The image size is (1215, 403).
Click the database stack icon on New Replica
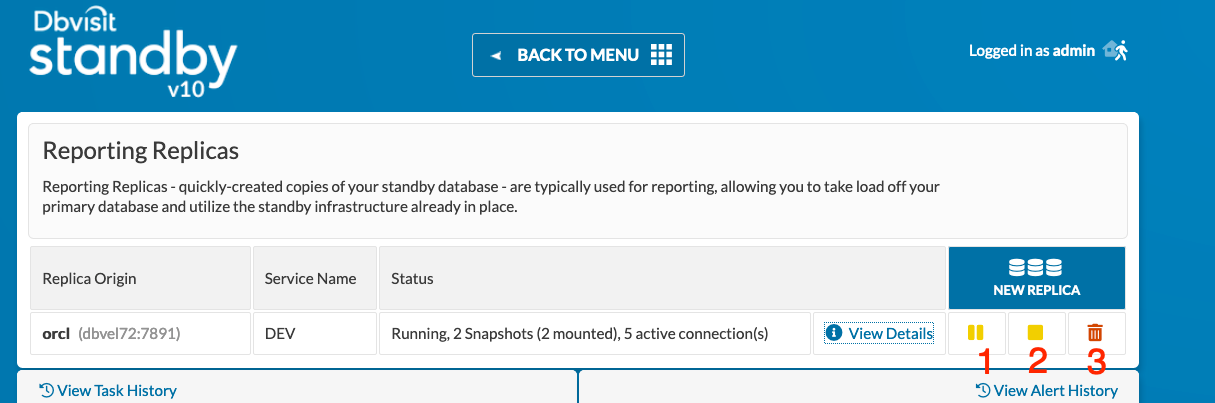pyautogui.click(x=1036, y=268)
